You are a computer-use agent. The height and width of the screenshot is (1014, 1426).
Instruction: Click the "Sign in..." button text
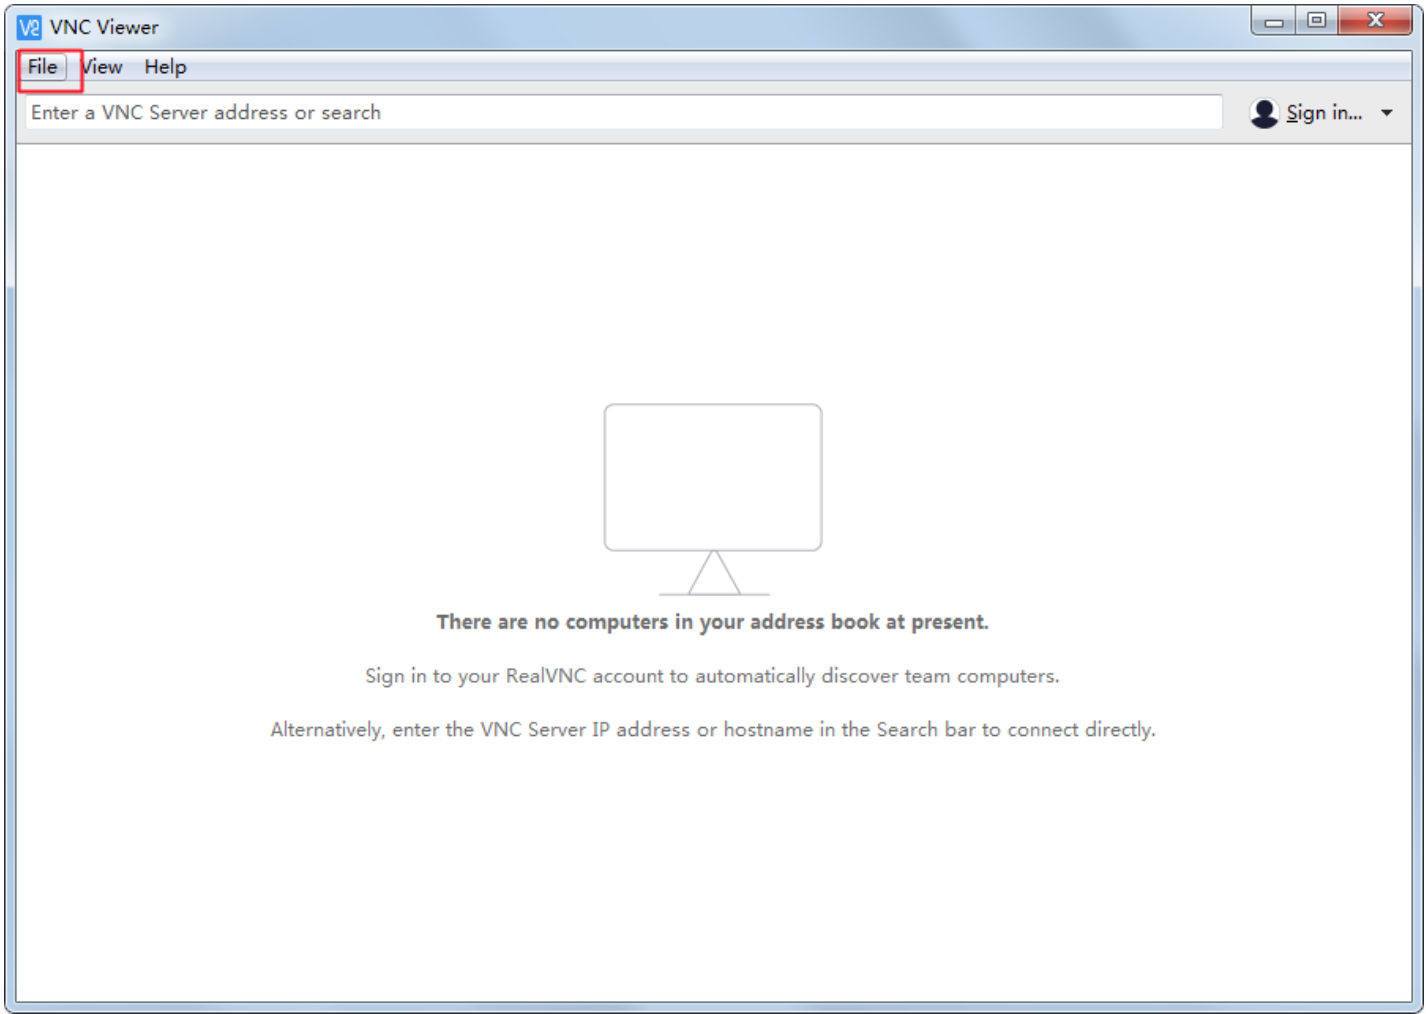[1324, 113]
